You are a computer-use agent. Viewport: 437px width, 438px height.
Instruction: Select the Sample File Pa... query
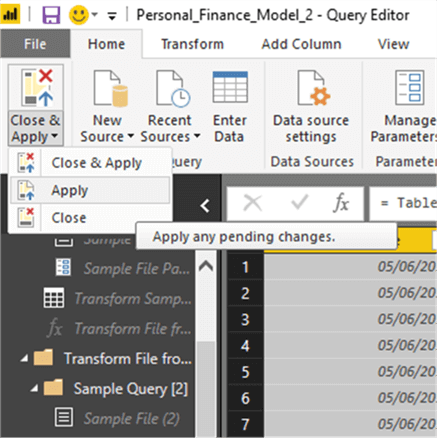pos(137,269)
